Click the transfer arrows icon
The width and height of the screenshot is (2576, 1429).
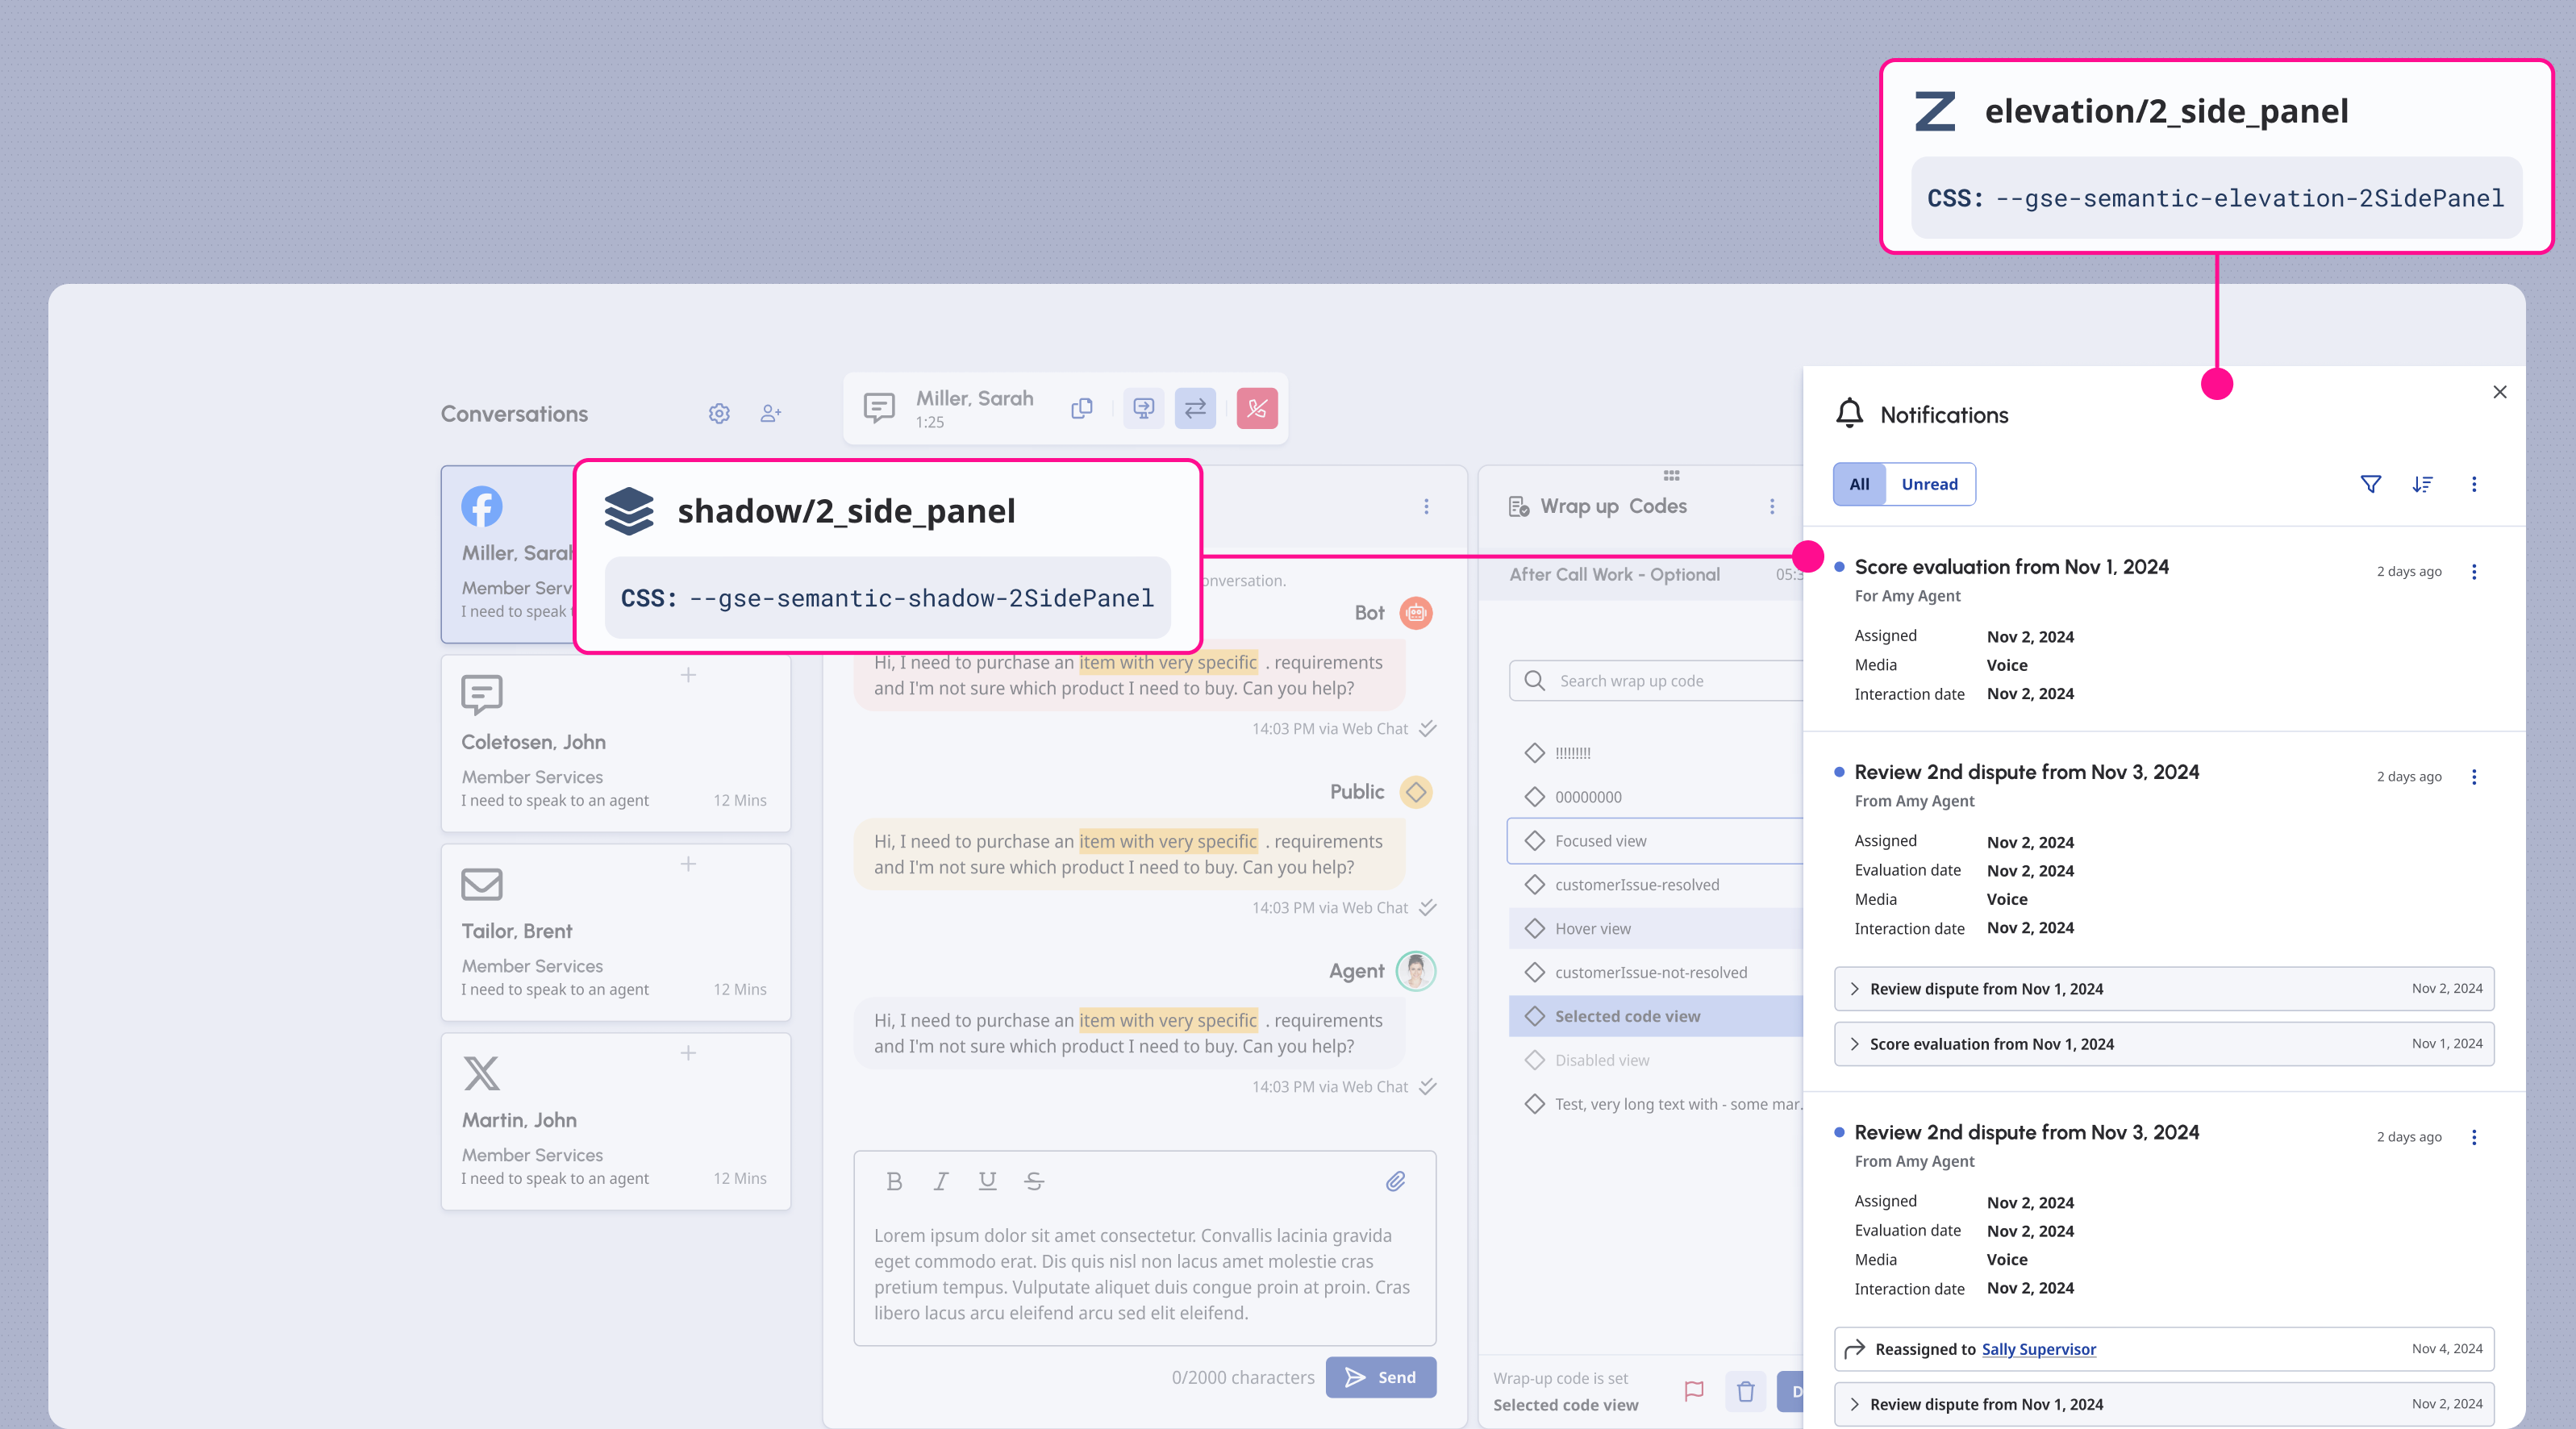pyautogui.click(x=1195, y=408)
